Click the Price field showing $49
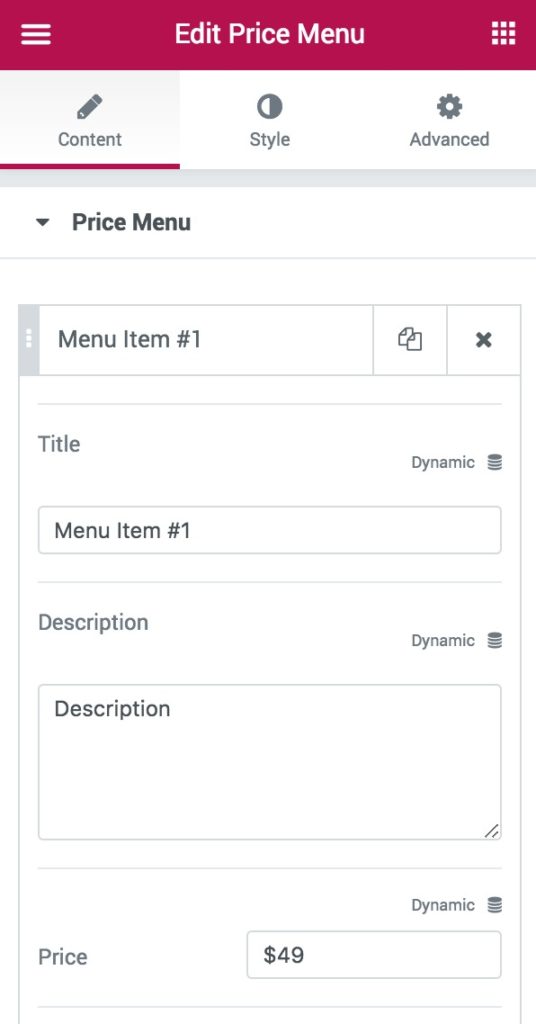This screenshot has width=536, height=1024. pyautogui.click(x=374, y=955)
